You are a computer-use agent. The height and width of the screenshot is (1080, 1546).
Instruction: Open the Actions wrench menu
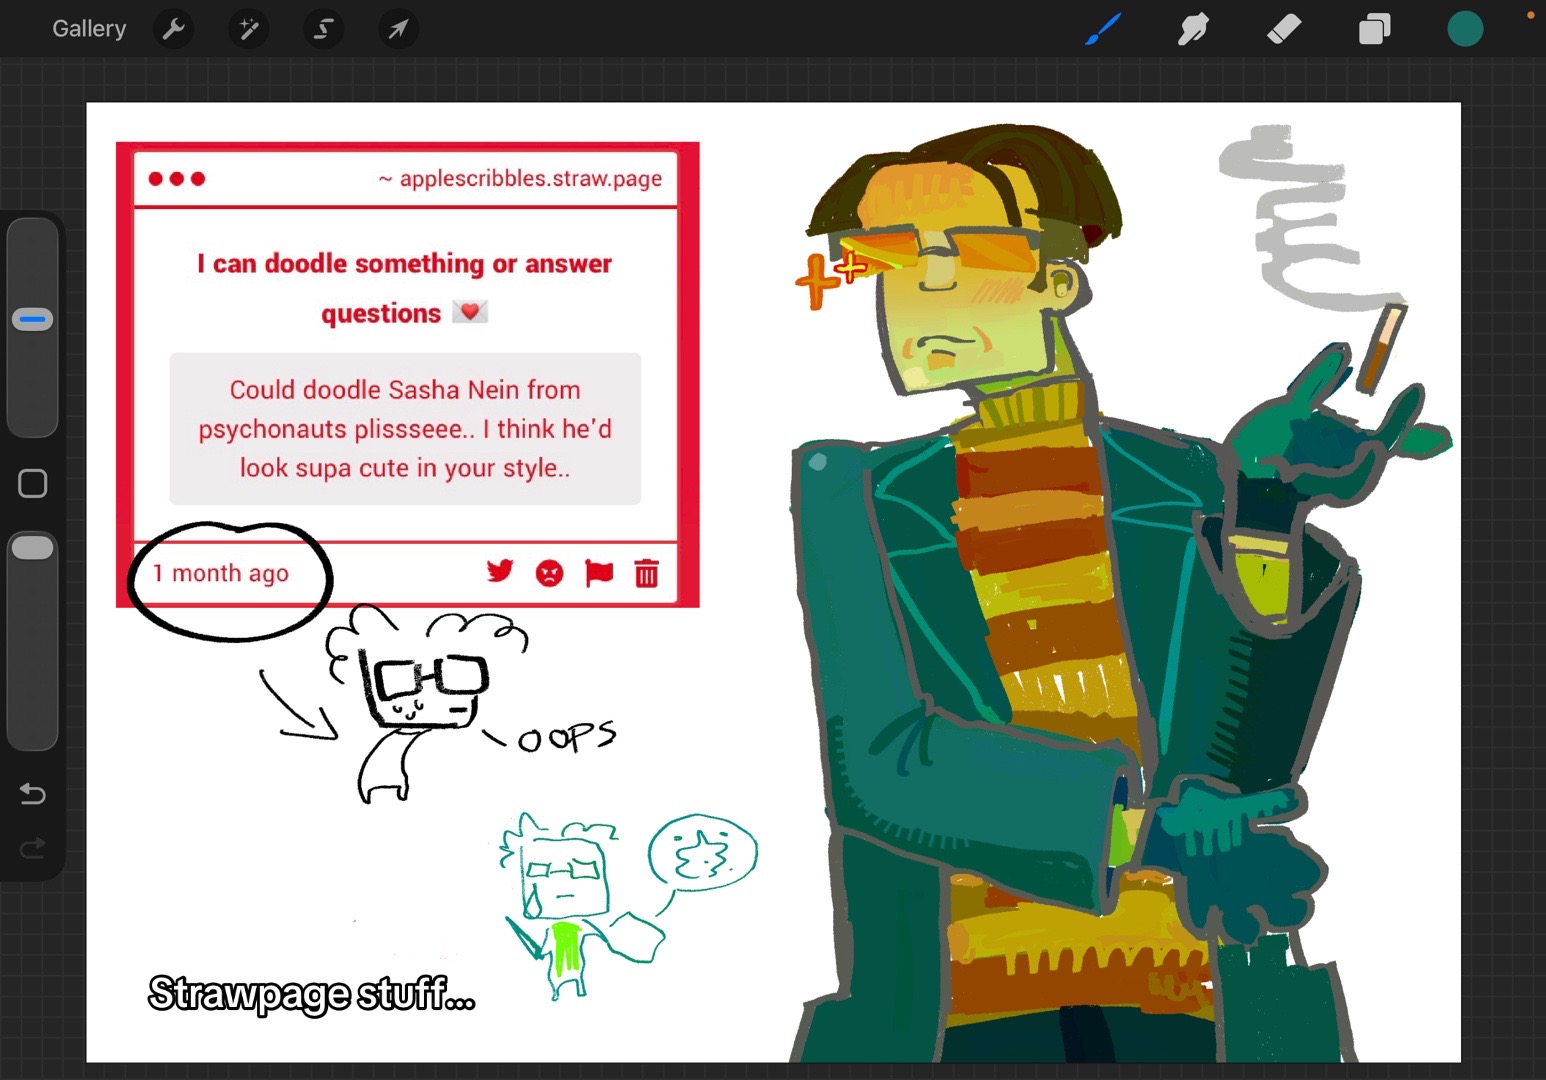tap(174, 30)
